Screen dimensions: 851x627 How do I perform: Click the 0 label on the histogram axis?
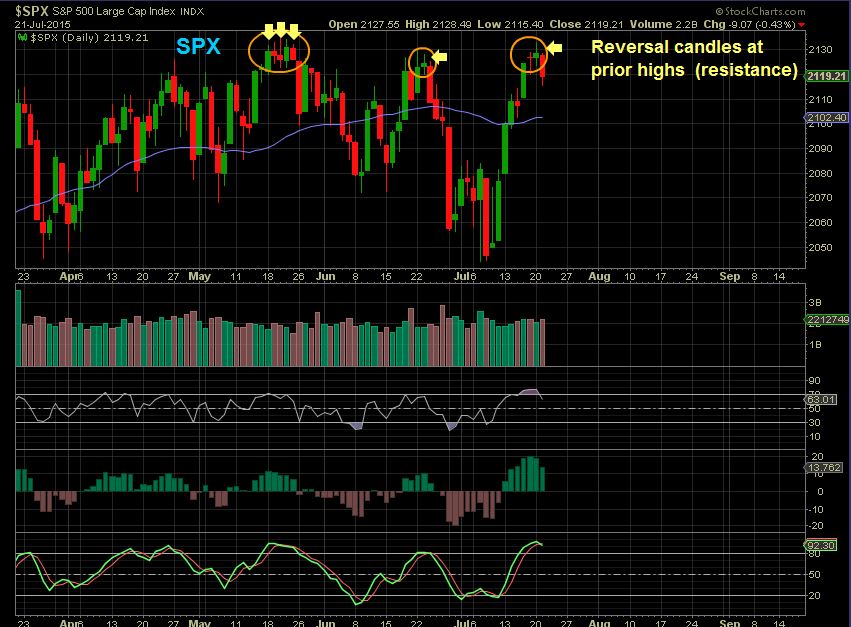[820, 491]
